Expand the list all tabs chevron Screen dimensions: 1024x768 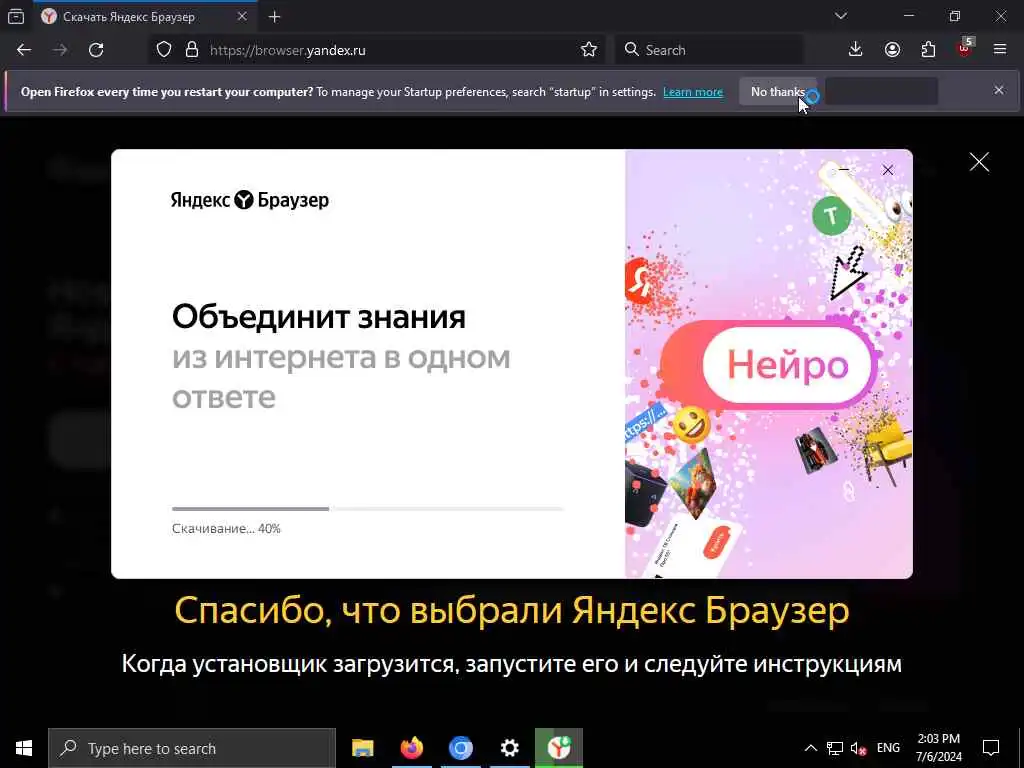tap(841, 16)
